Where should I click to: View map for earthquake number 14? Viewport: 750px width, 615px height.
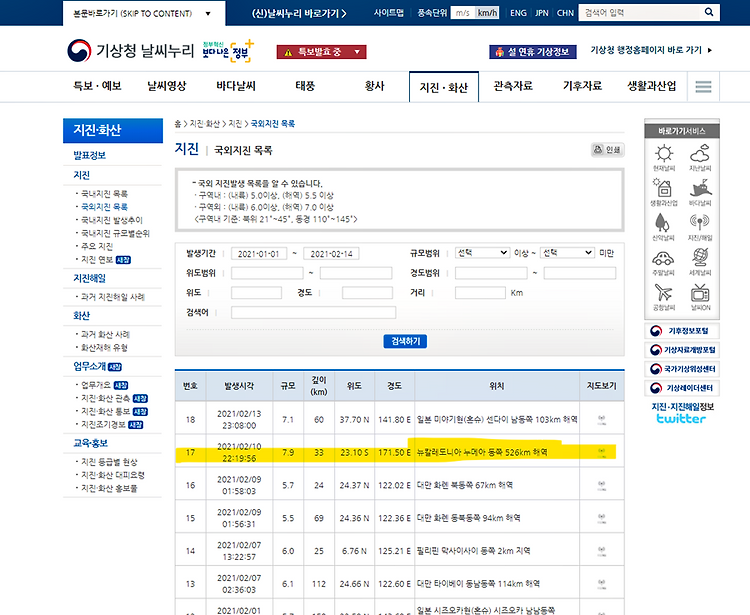(x=602, y=551)
